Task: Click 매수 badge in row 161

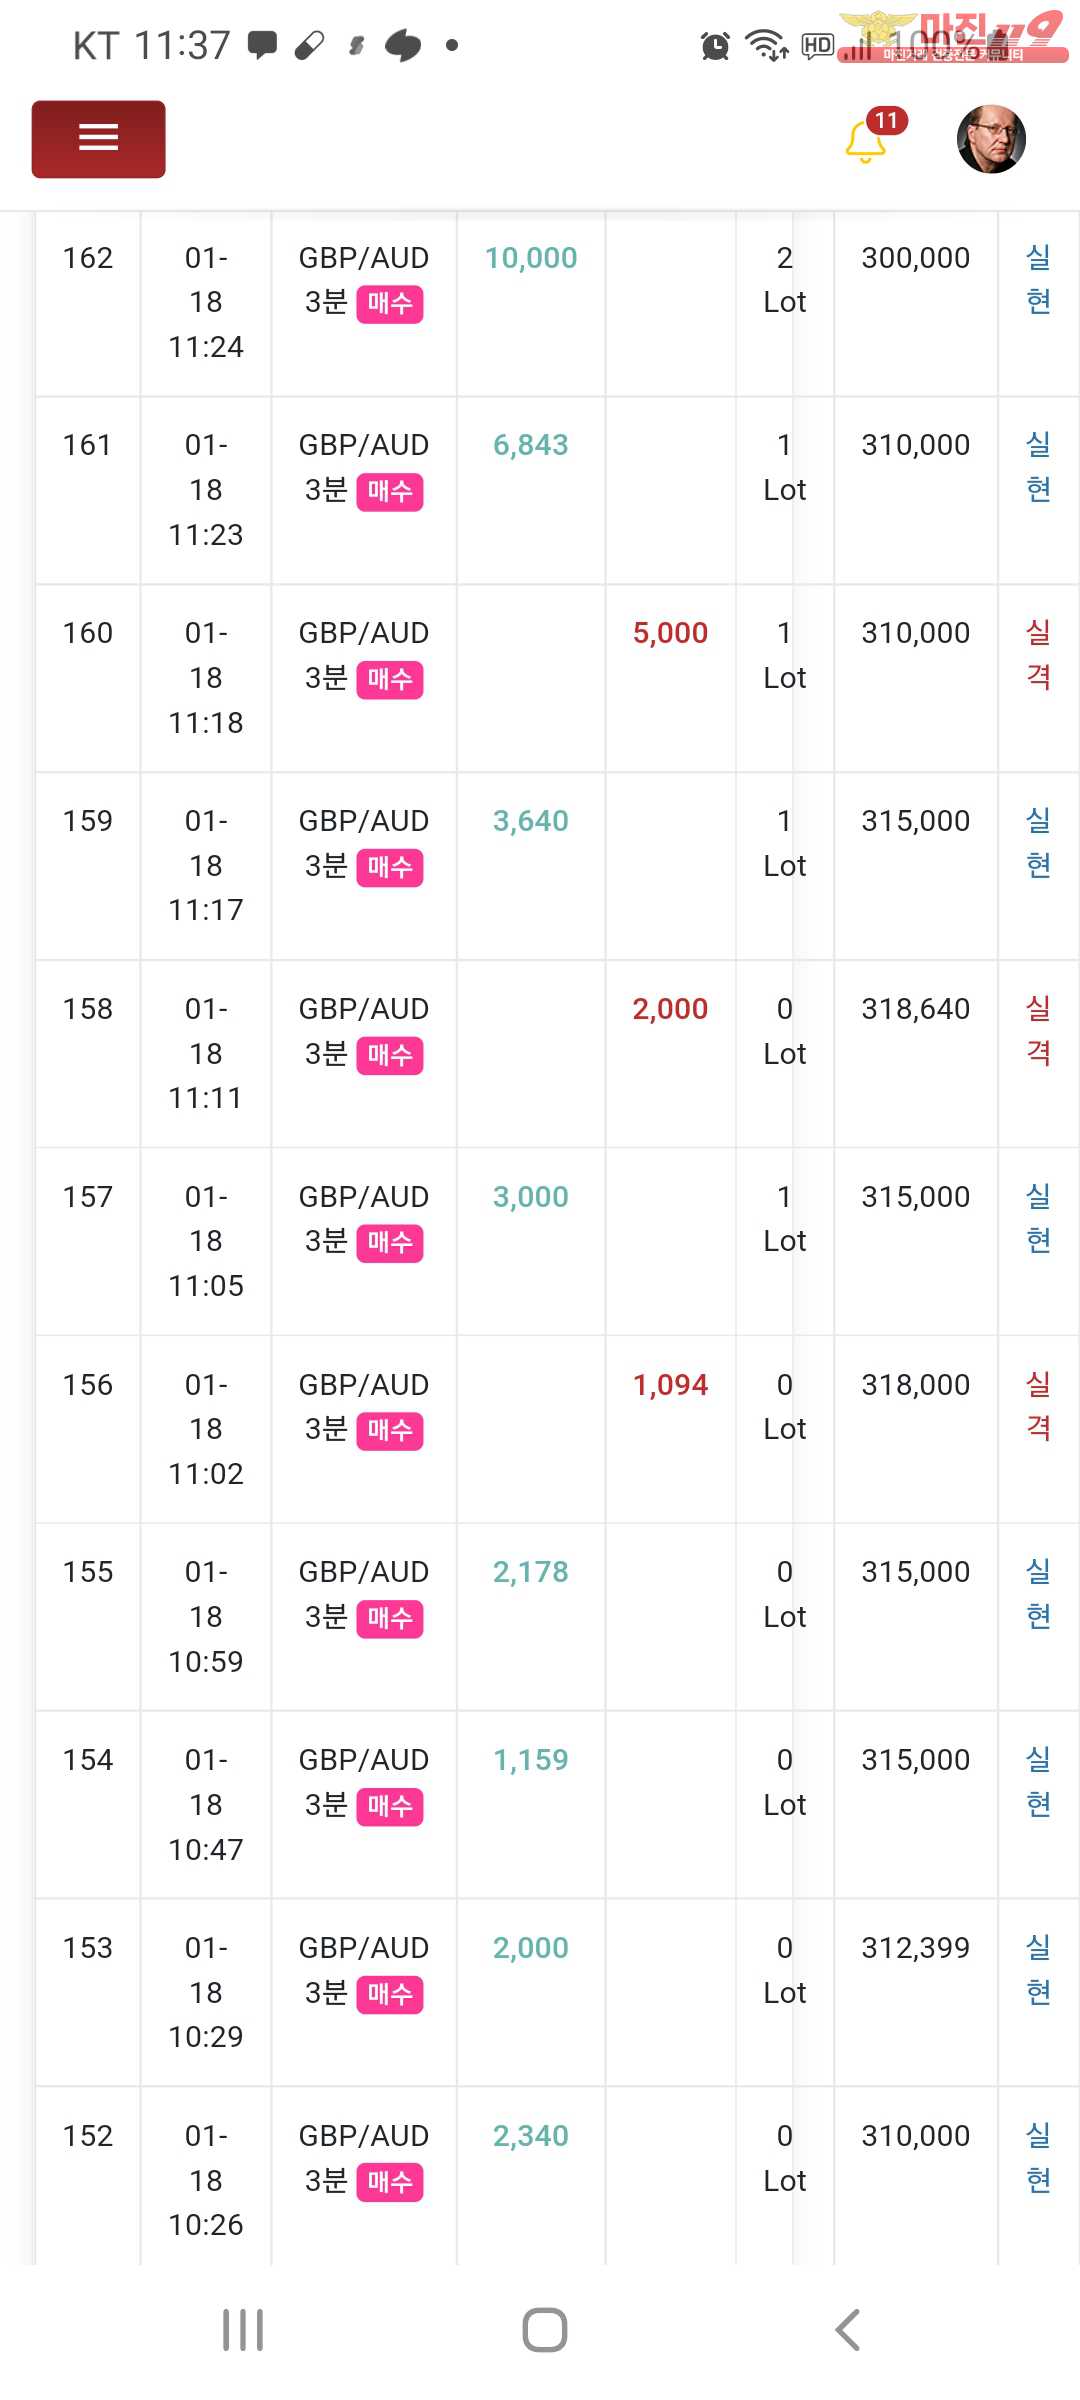Action: (x=390, y=492)
